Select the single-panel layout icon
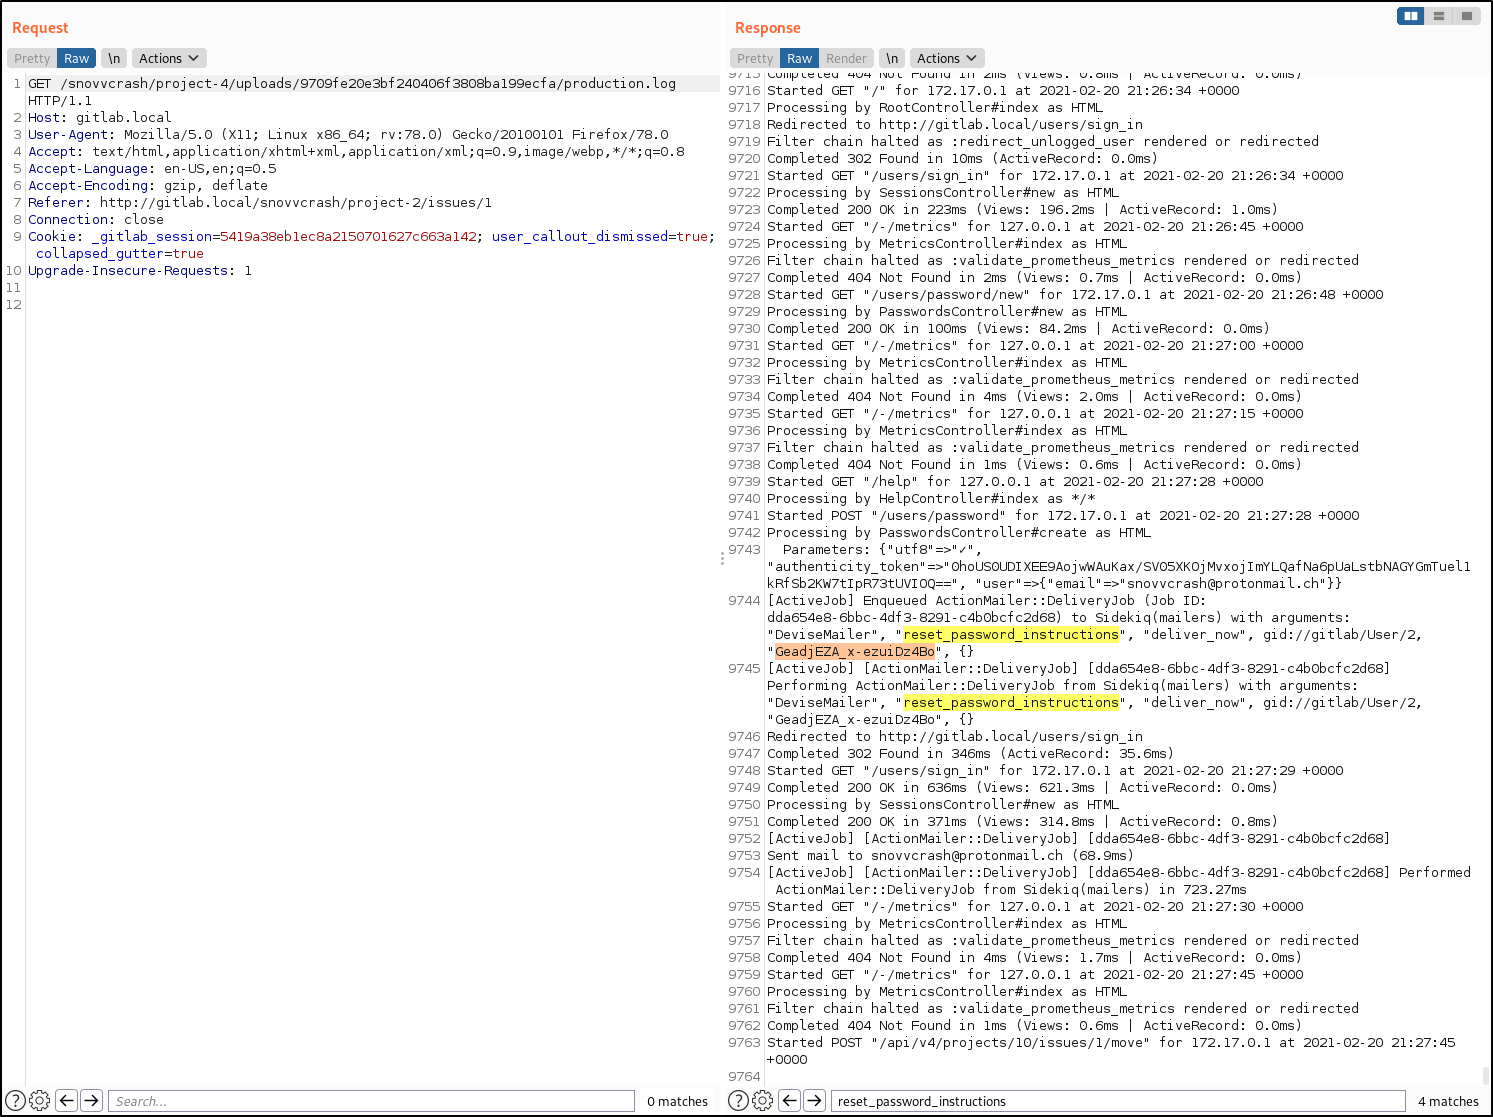This screenshot has width=1493, height=1117. click(1467, 16)
